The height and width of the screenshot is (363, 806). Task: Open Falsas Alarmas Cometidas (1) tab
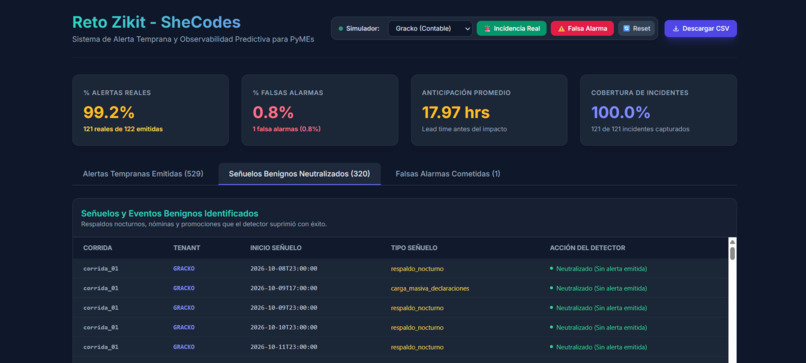click(448, 174)
